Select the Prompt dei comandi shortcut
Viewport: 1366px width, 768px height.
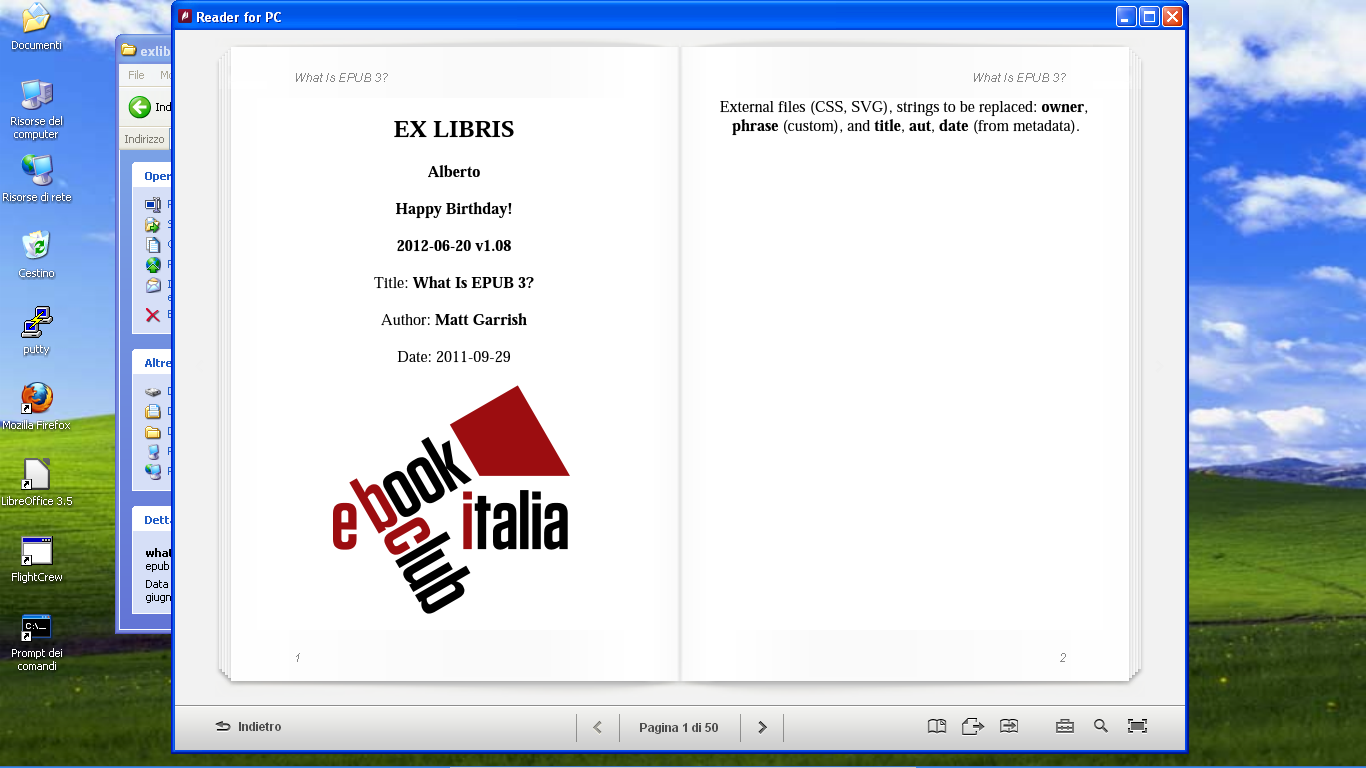pos(37,642)
